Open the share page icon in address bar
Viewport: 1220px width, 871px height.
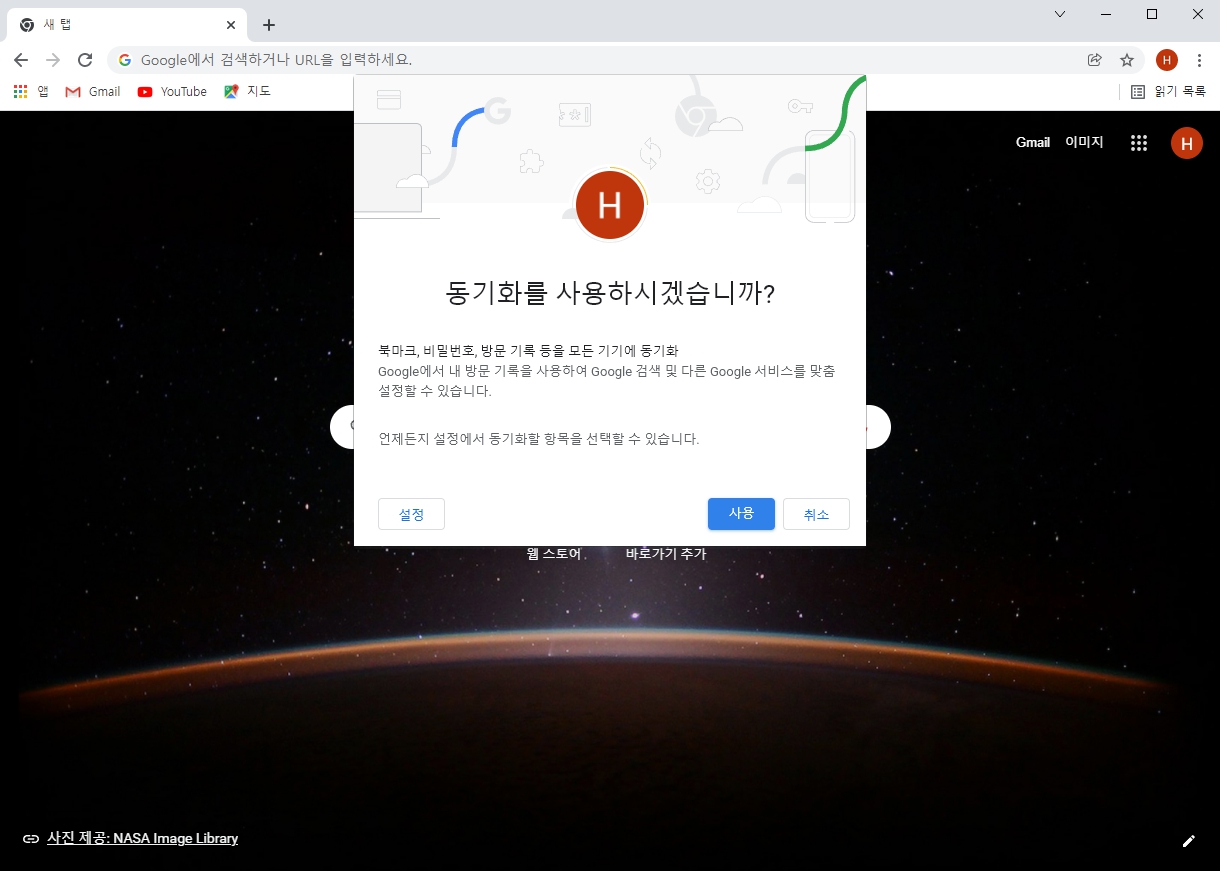[1095, 60]
